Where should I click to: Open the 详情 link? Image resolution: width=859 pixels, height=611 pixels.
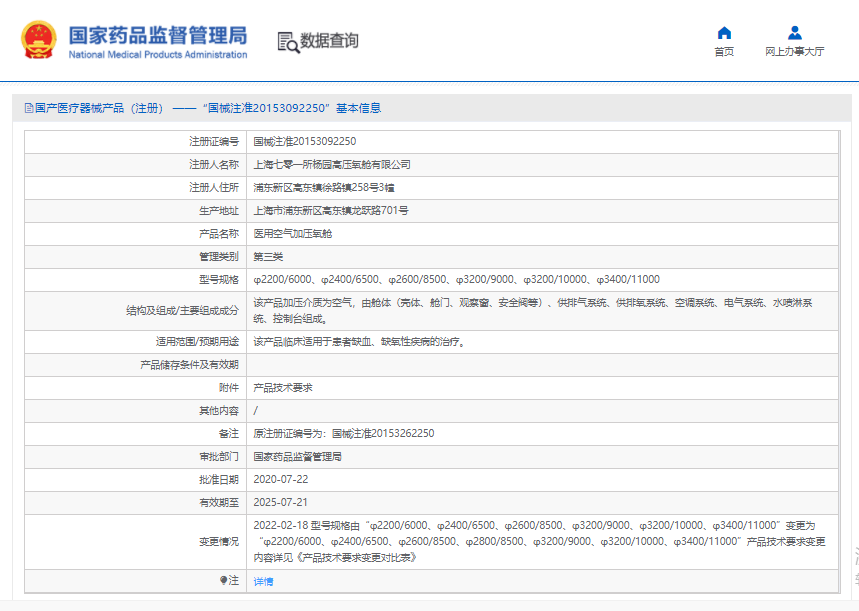pos(264,581)
